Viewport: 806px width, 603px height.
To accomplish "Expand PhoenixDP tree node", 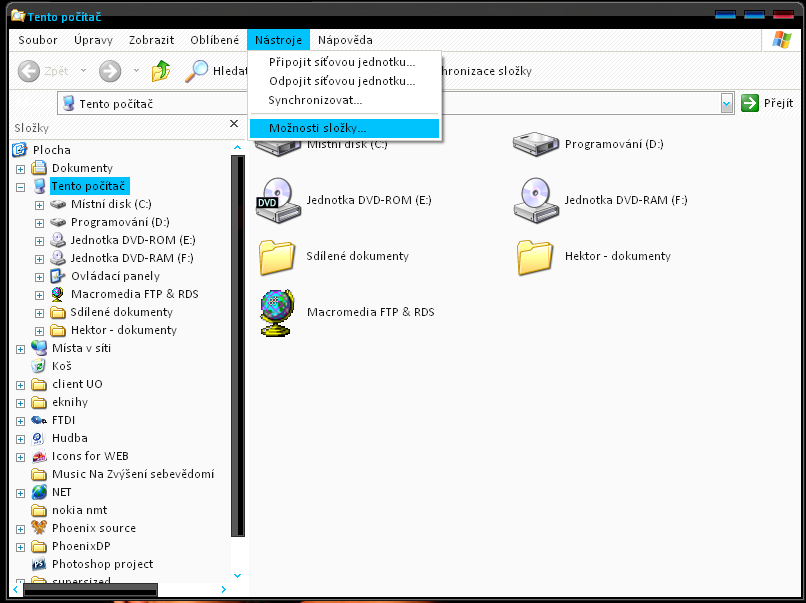I will point(21,547).
